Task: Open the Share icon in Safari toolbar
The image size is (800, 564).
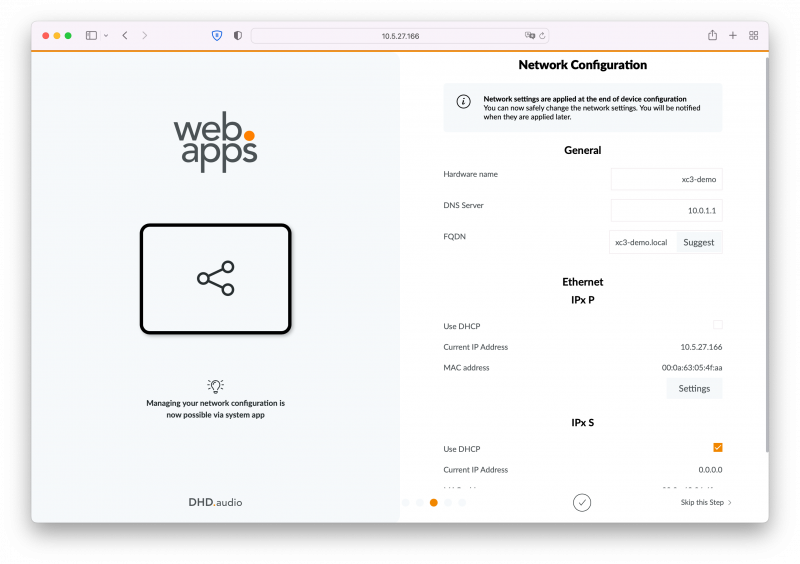Action: click(x=712, y=35)
